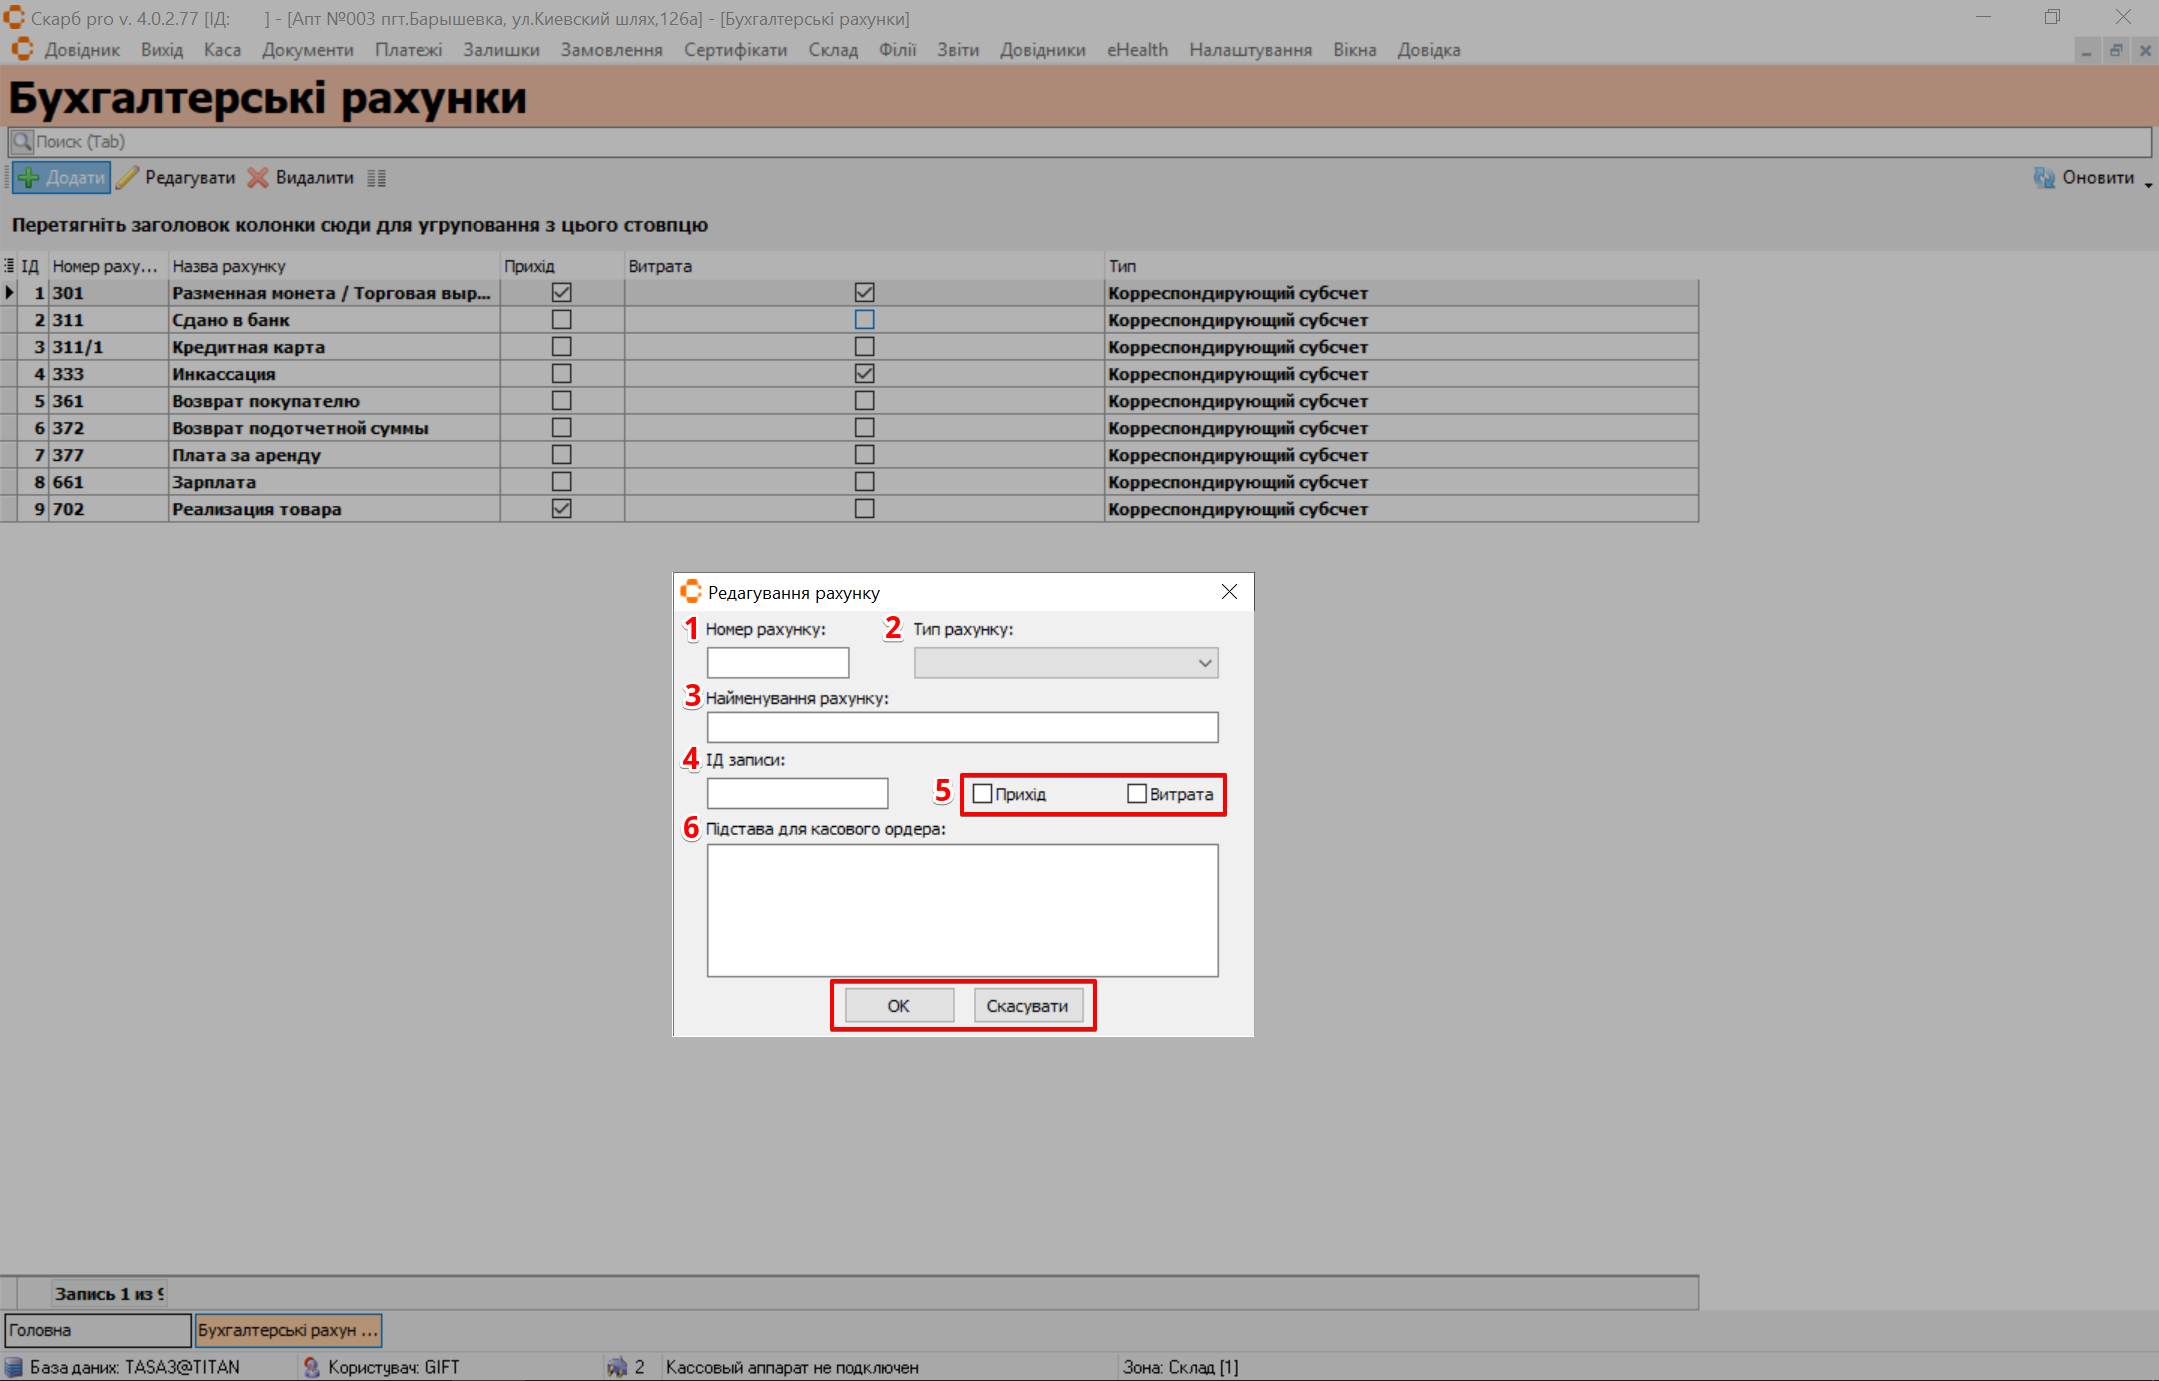Click the user icon near Користувач

[312, 1367]
